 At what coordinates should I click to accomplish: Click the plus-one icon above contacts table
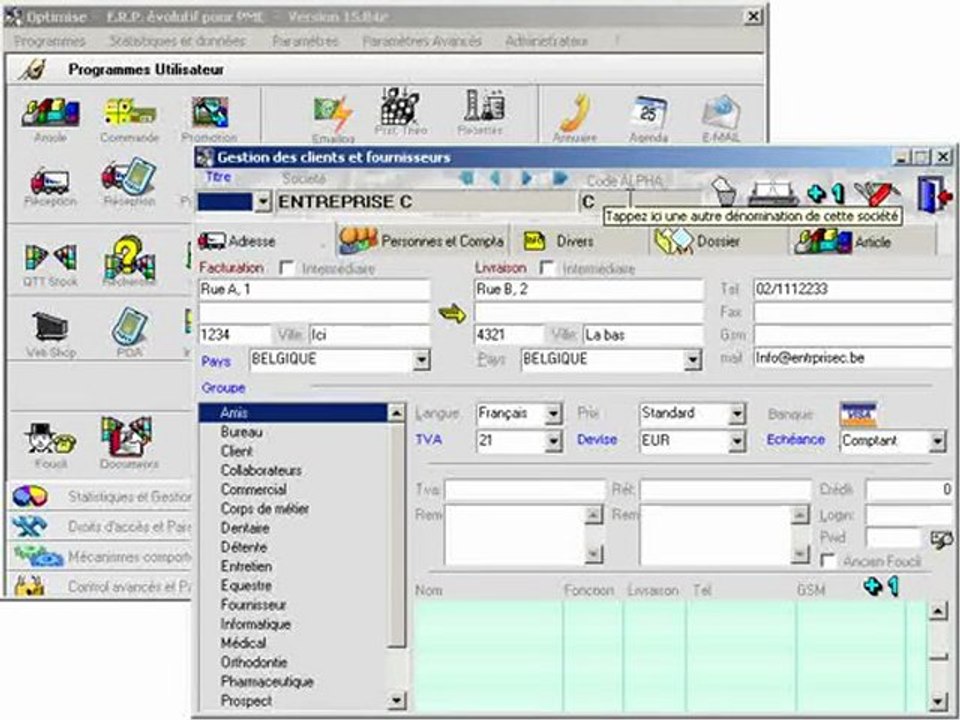point(880,587)
